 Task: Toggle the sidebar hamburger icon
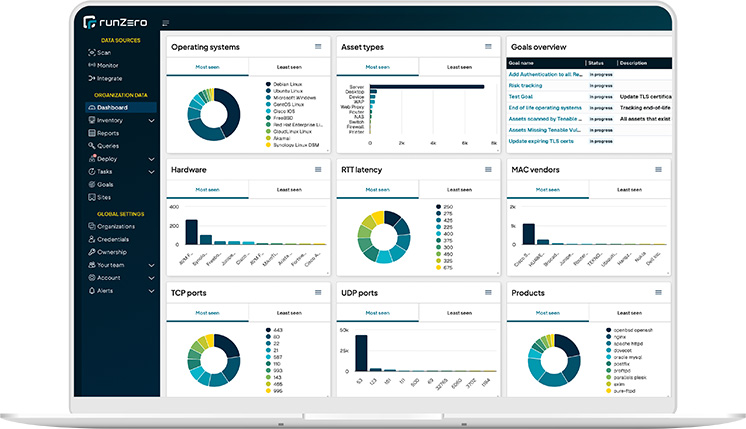click(x=165, y=23)
